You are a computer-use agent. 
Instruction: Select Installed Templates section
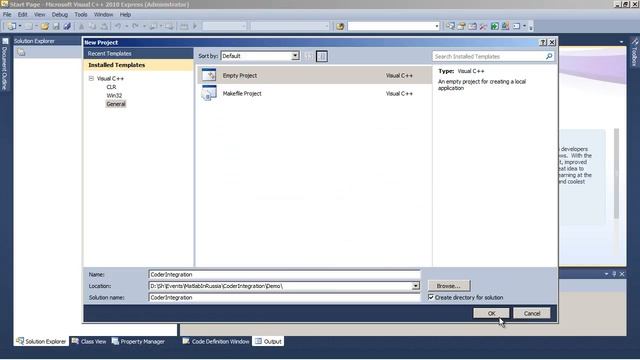point(138,65)
